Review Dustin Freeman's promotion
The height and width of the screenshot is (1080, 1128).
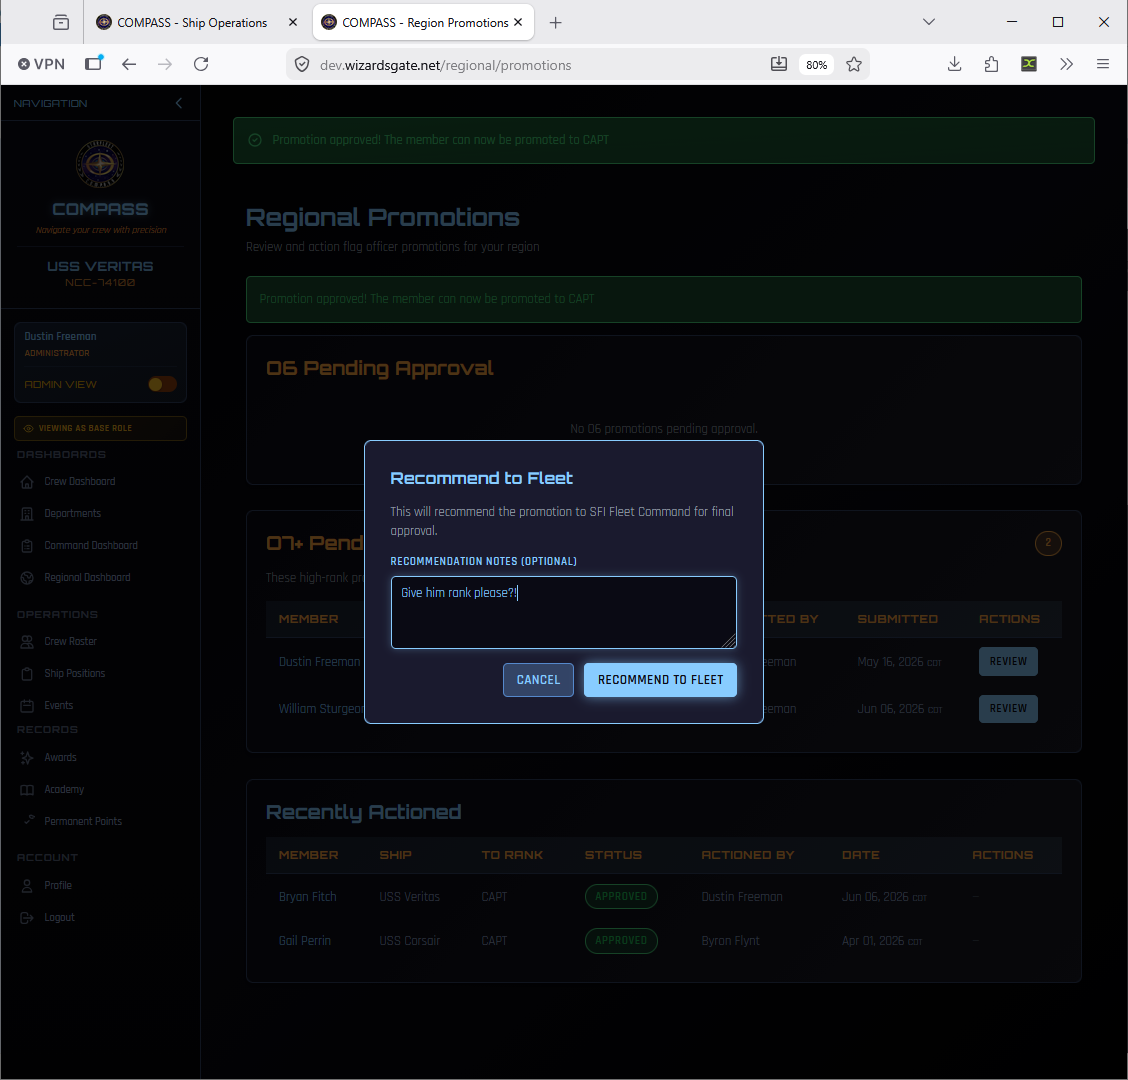[1008, 661]
